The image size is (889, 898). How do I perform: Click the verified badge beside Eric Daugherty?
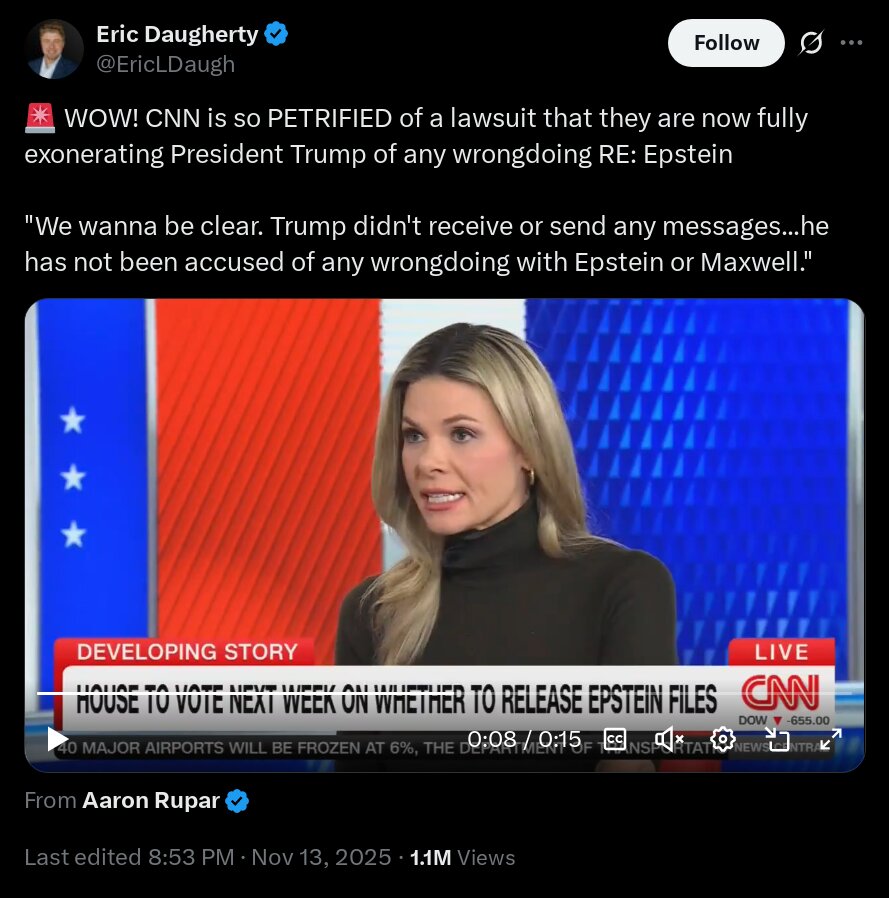(276, 34)
